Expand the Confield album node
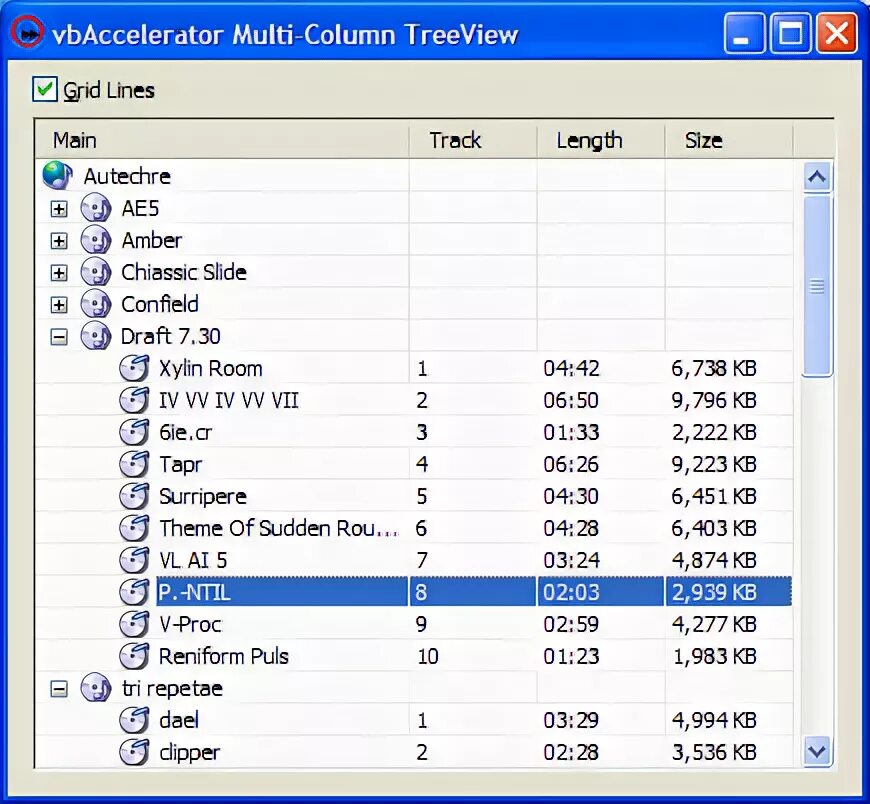 59,305
